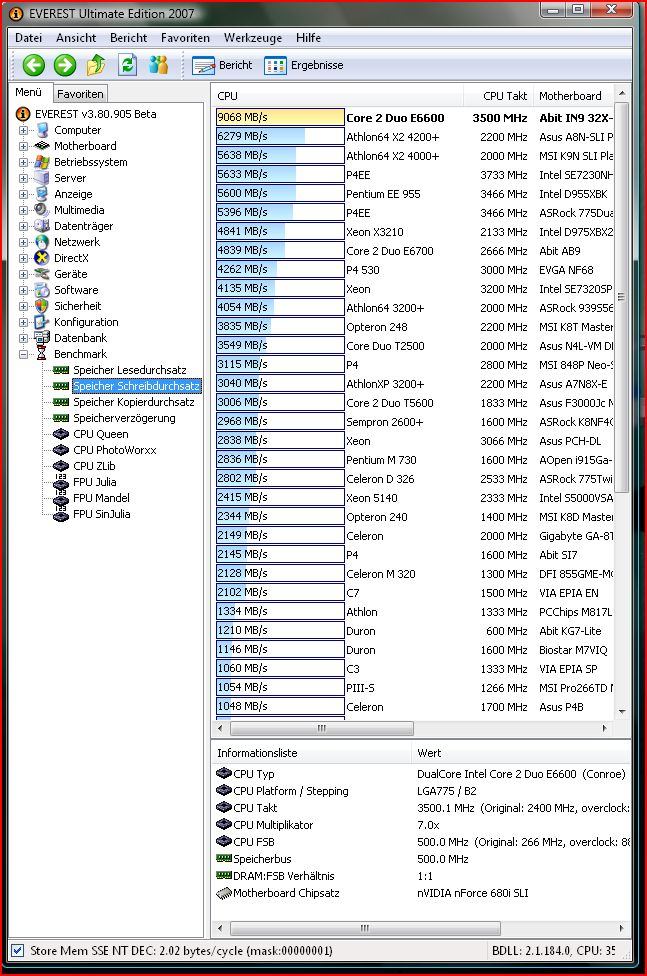Viewport: 647px width, 976px height.
Task: Open the Bericht report toolbar button
Action: [222, 65]
